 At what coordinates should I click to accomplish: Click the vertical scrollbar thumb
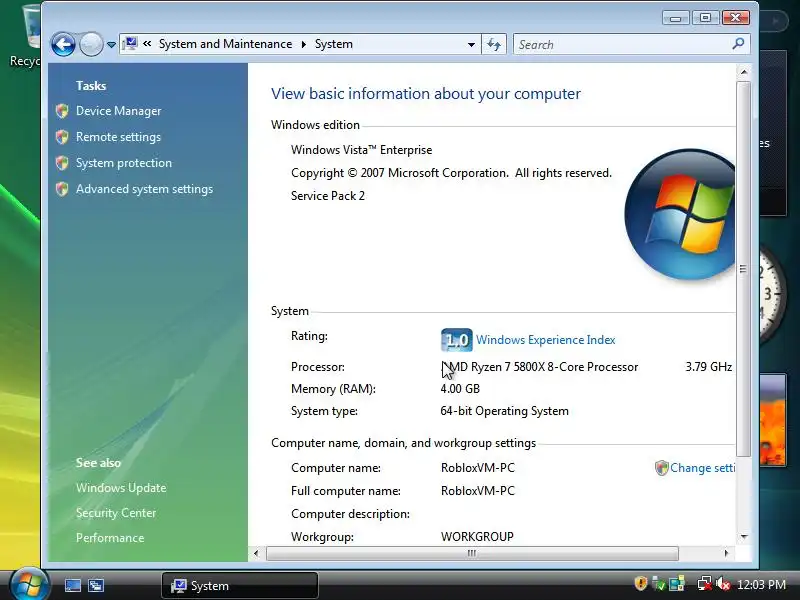click(x=743, y=269)
